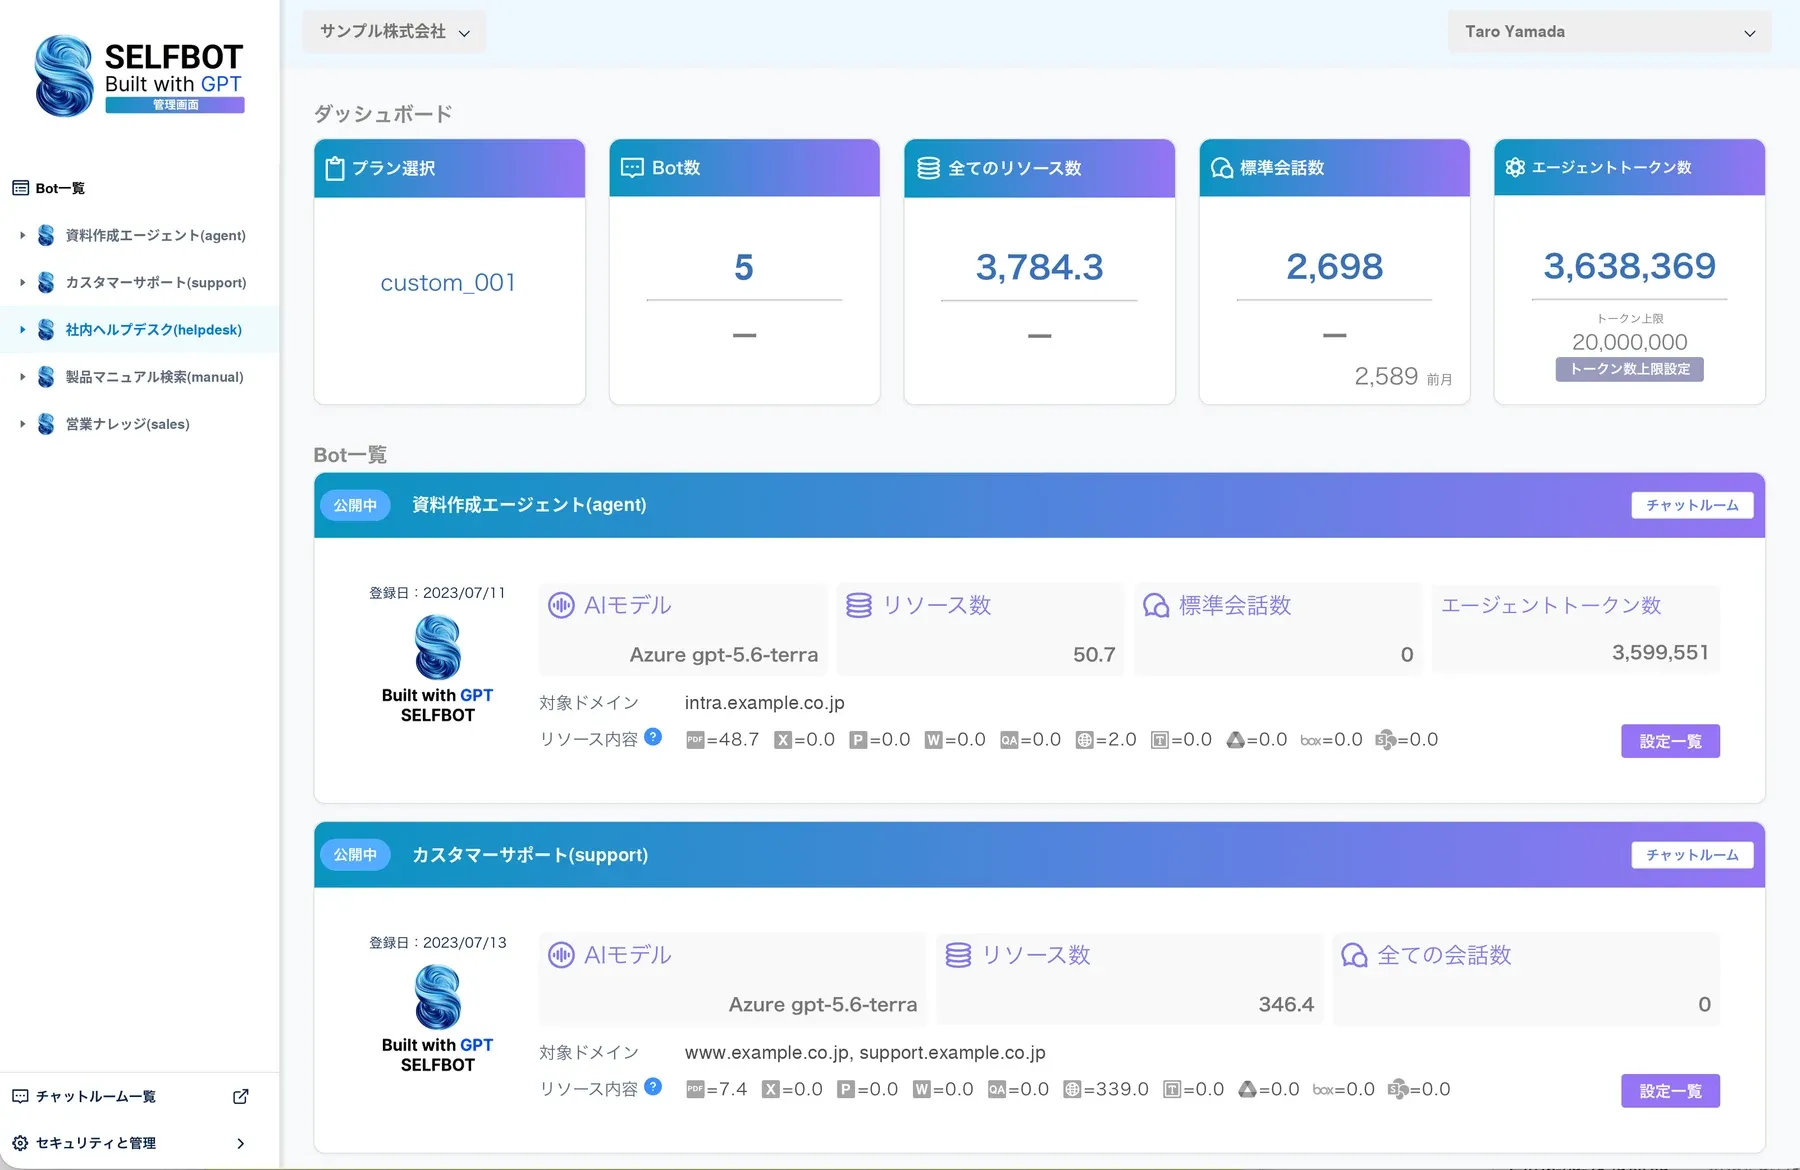
Task: Click the Bot一覧 list icon in sidebar
Action: coord(20,188)
